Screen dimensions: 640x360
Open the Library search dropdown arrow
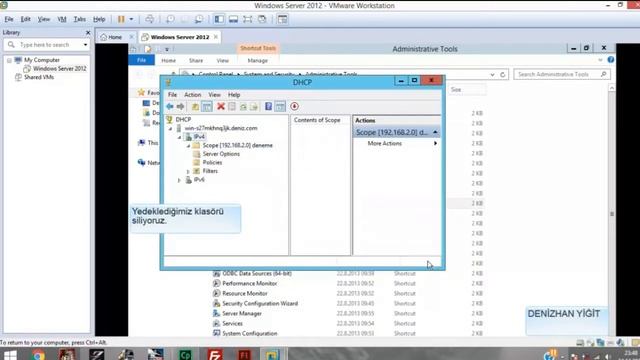tap(85, 45)
